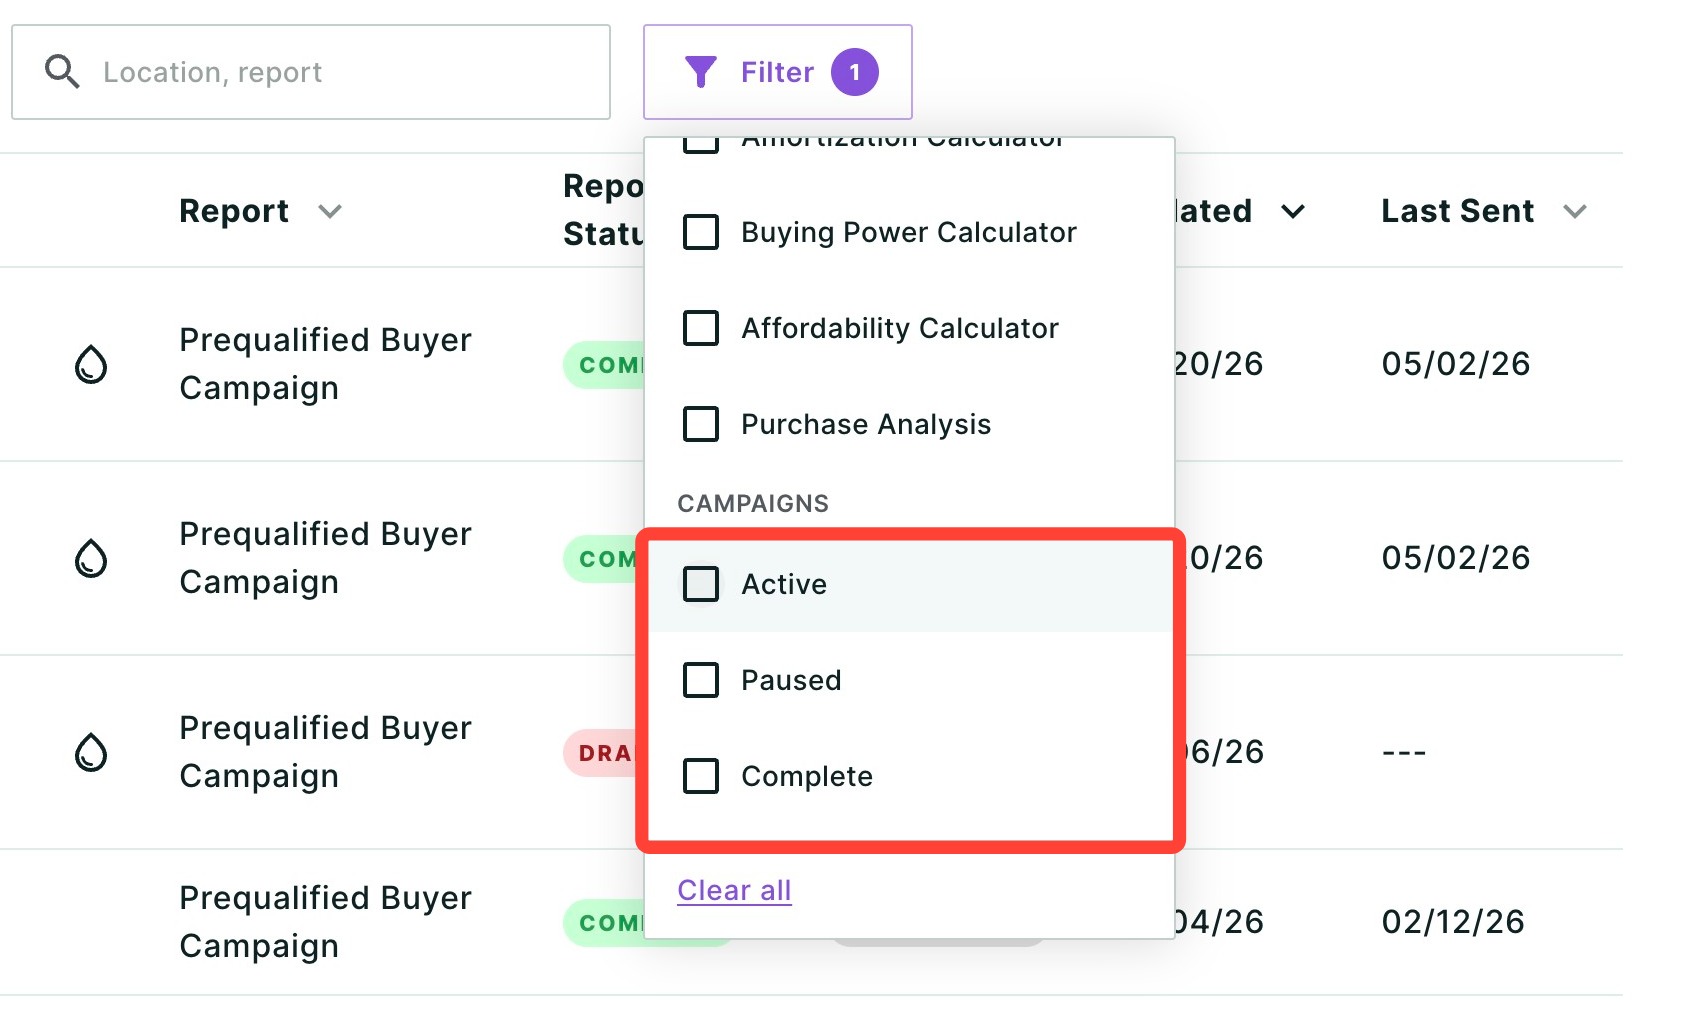This screenshot has height=1016, width=1687.
Task: Click the filter count badge showing 1
Action: (855, 72)
